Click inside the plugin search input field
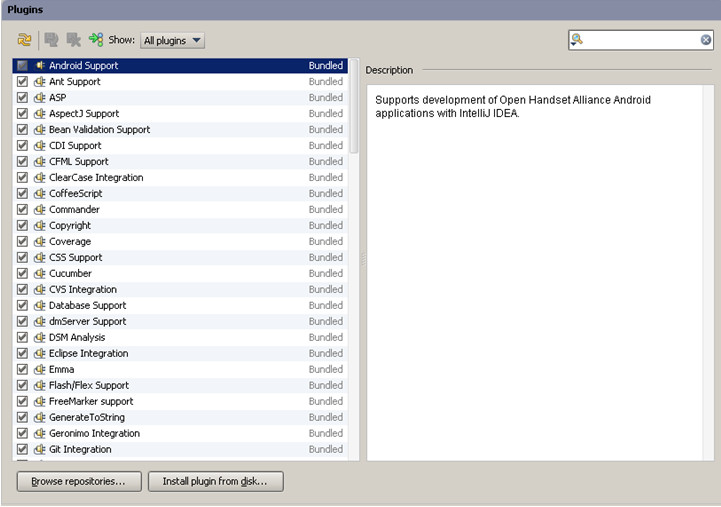Image resolution: width=721 pixels, height=507 pixels. tap(641, 40)
